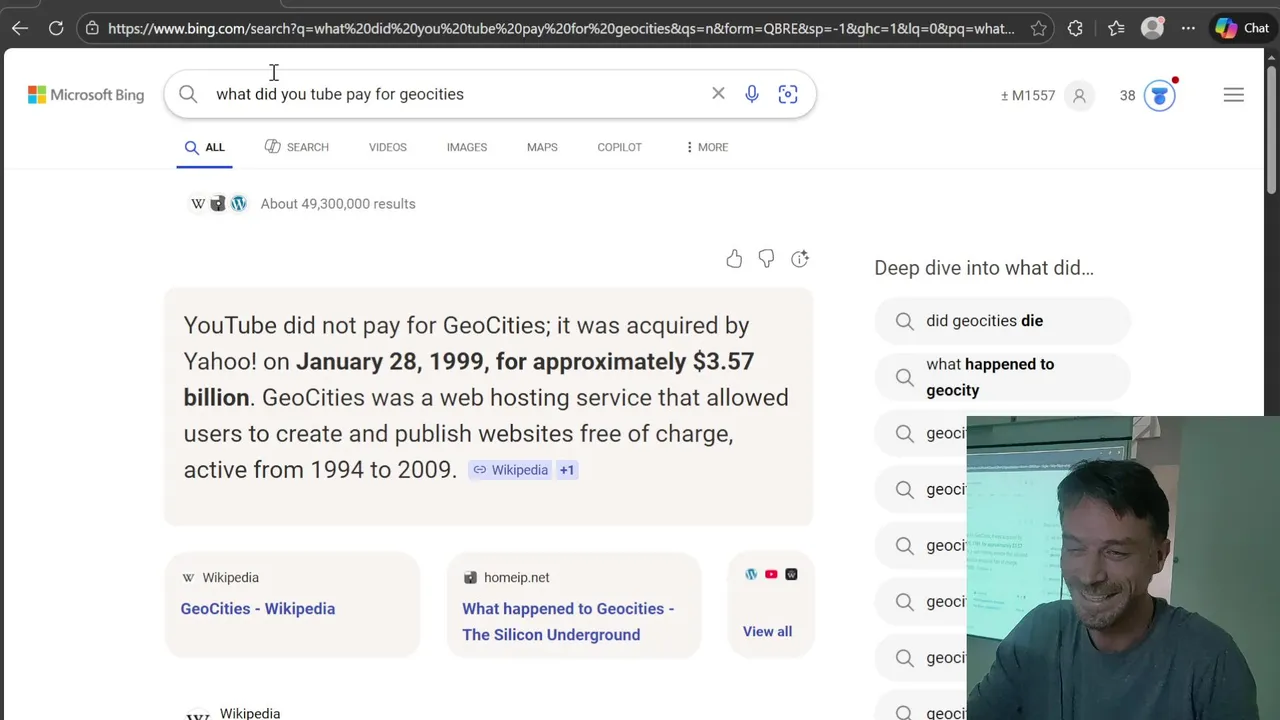The image size is (1280, 720).
Task: Click the browser back arrow
Action: point(20,28)
